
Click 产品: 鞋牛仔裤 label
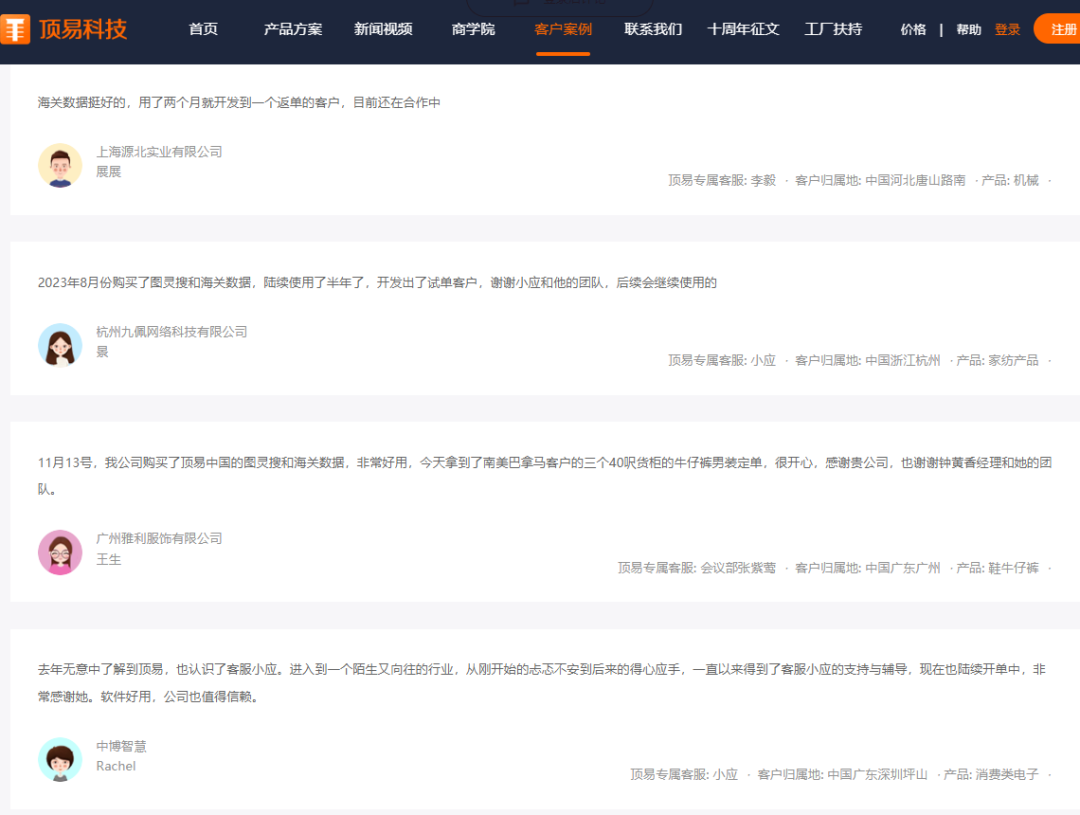tap(997, 568)
